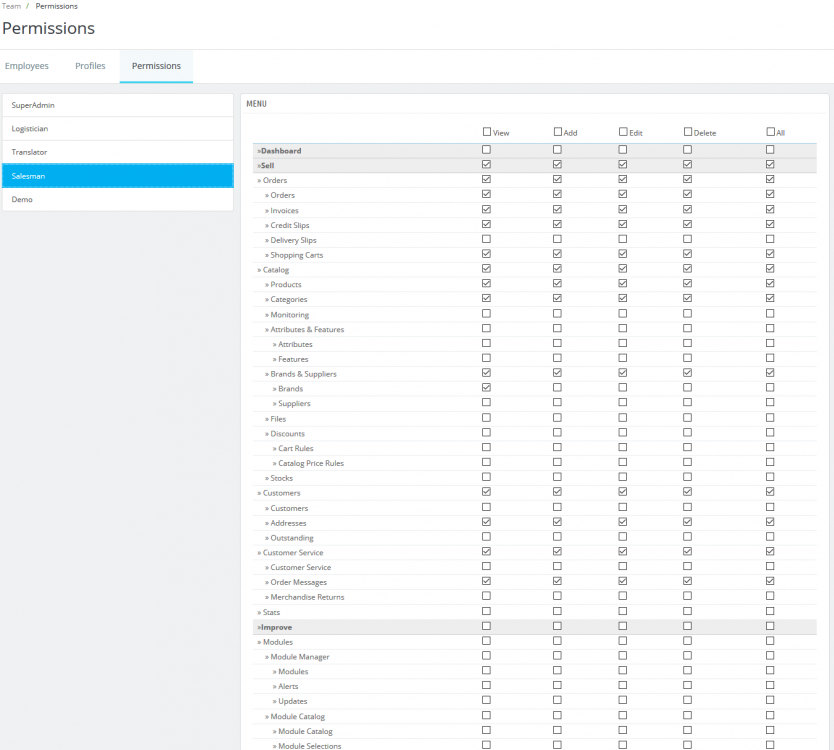834x750 pixels.
Task: Enable View permission for Dashboard
Action: [x=487, y=150]
